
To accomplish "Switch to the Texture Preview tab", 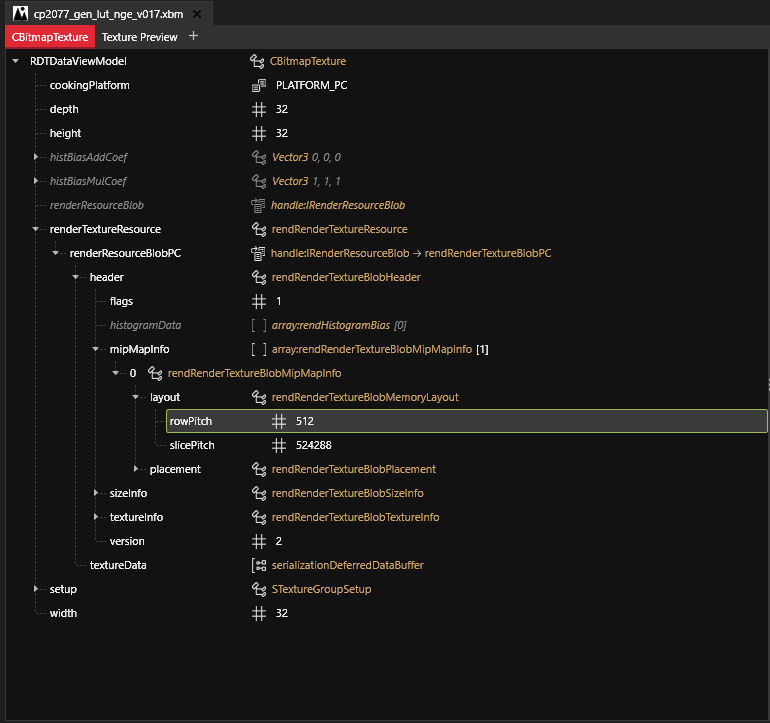I will click(139, 37).
